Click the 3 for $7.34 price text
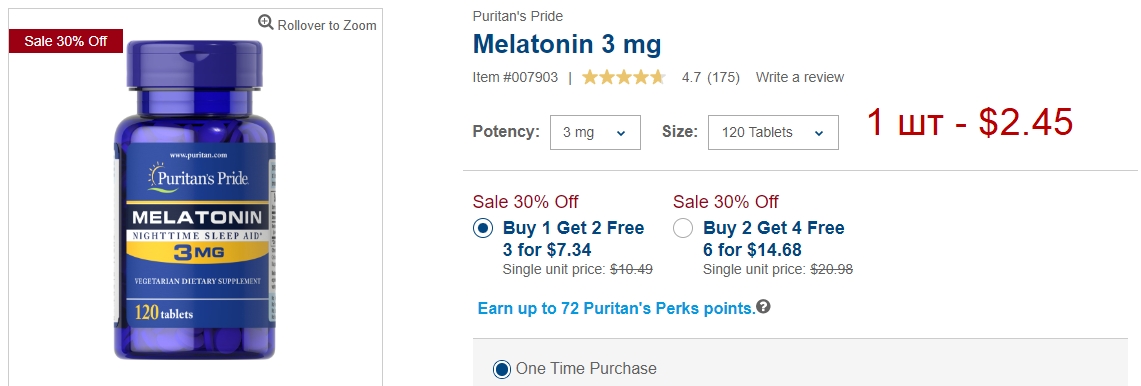This screenshot has height=386, width=1141. pos(546,250)
